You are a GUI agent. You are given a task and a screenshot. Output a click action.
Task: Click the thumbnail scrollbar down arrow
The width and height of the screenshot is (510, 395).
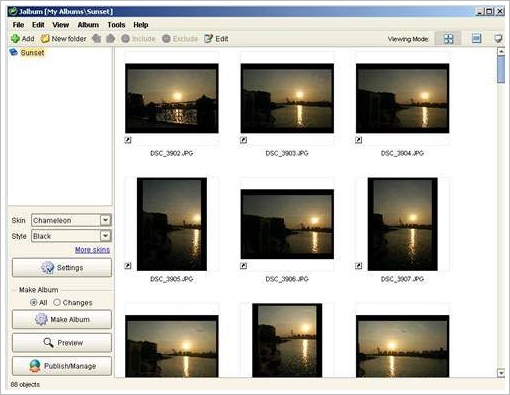tap(501, 373)
